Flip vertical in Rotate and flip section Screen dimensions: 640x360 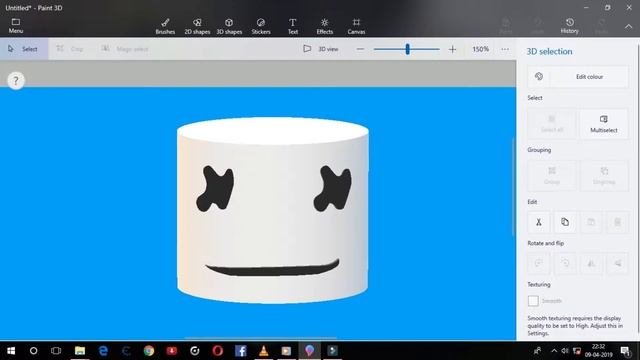[617, 263]
